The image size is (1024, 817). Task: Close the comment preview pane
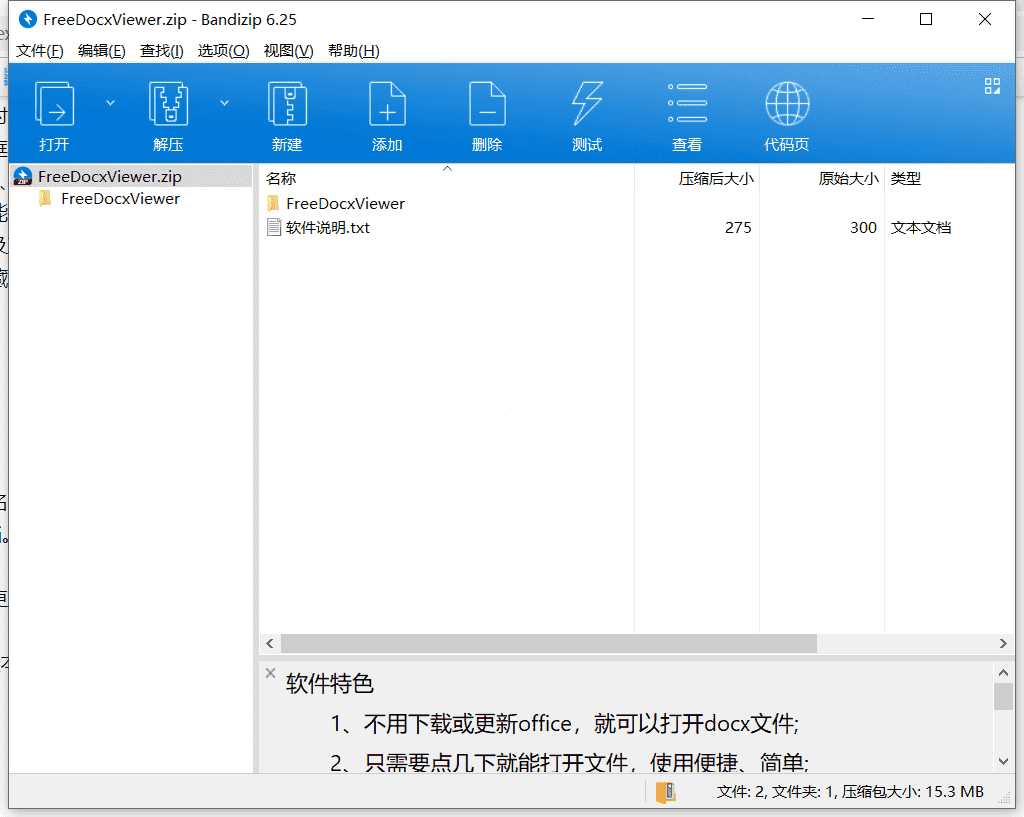[x=270, y=673]
